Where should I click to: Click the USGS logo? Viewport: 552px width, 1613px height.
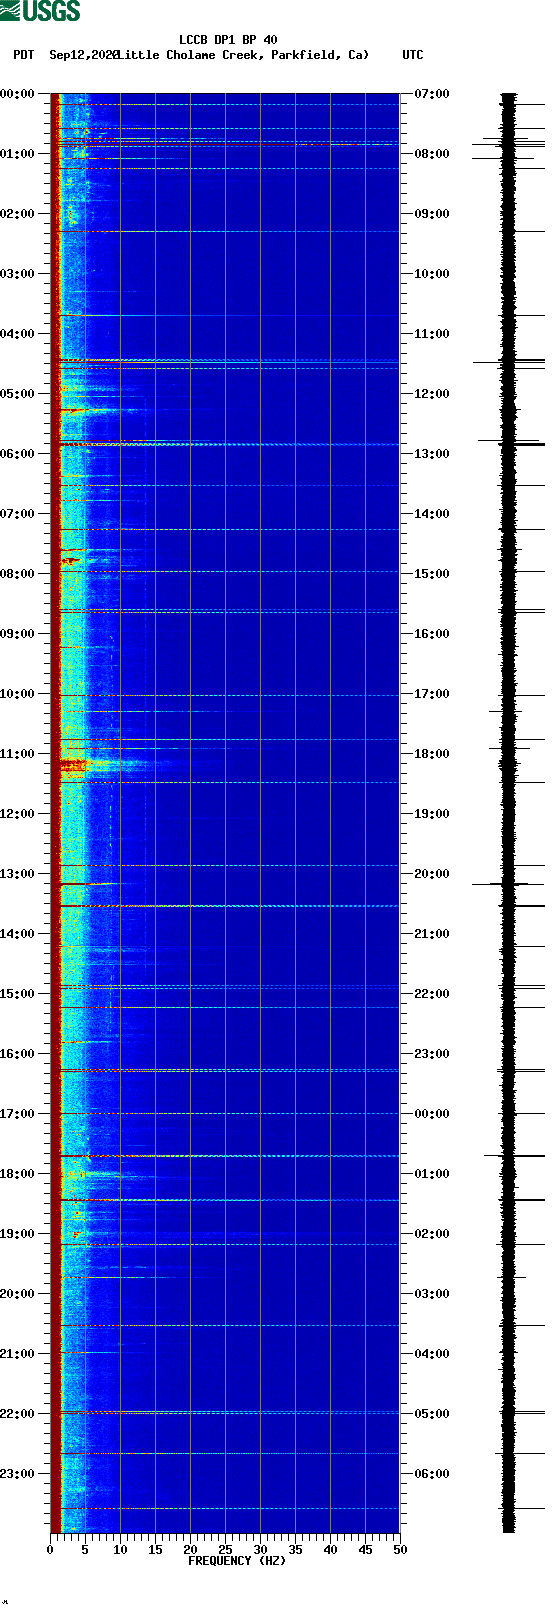[x=40, y=11]
